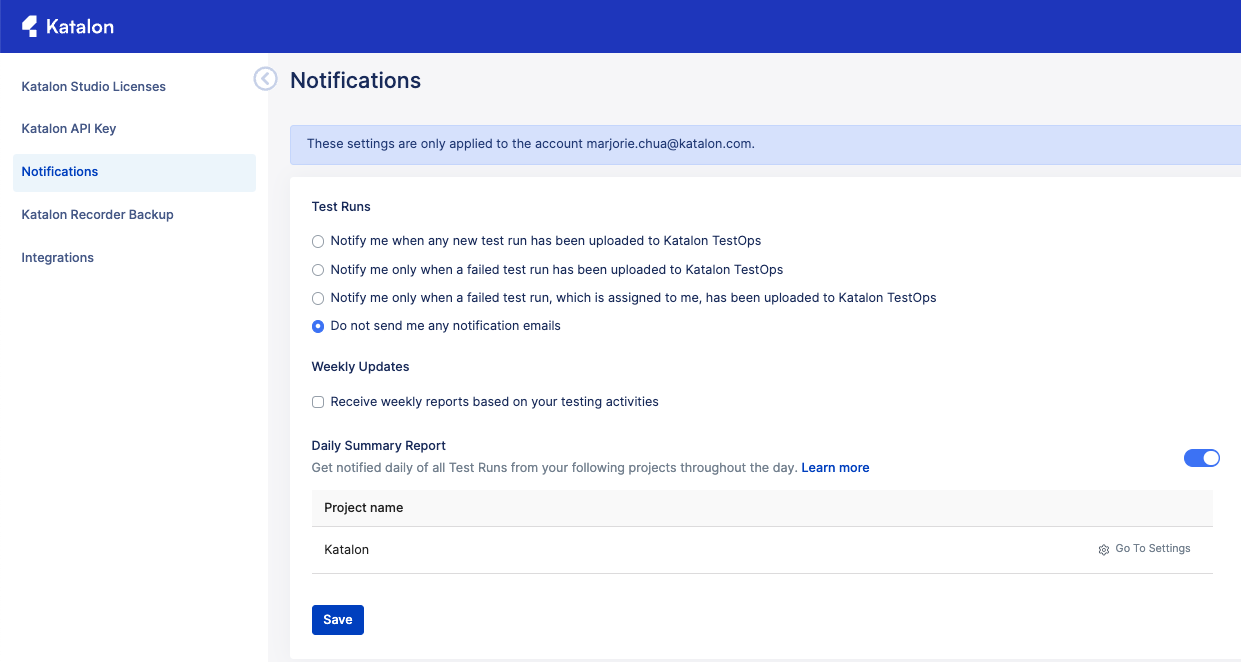Open Katalon Studio Licenses page
Viewport: 1241px width, 662px height.
[93, 86]
